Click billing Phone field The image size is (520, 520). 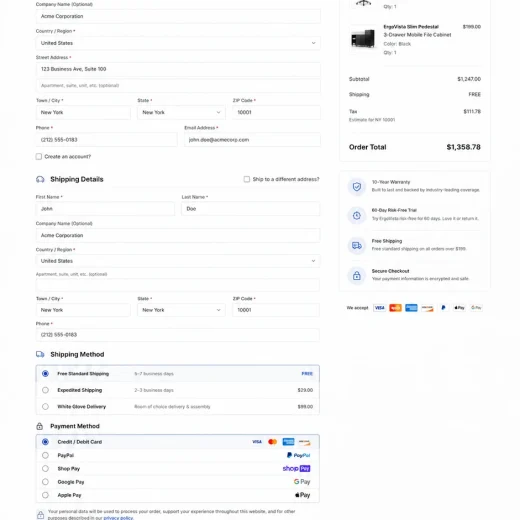tap(106, 140)
